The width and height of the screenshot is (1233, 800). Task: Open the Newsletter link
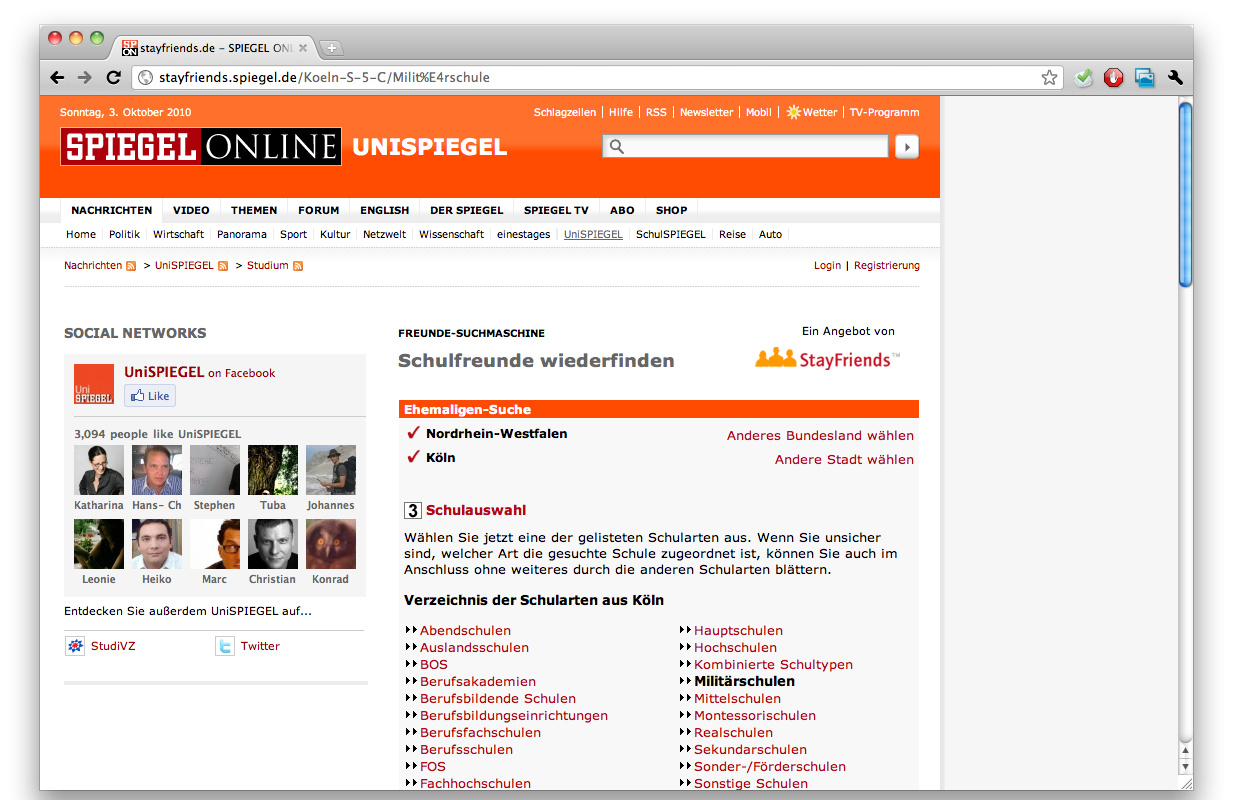click(707, 112)
